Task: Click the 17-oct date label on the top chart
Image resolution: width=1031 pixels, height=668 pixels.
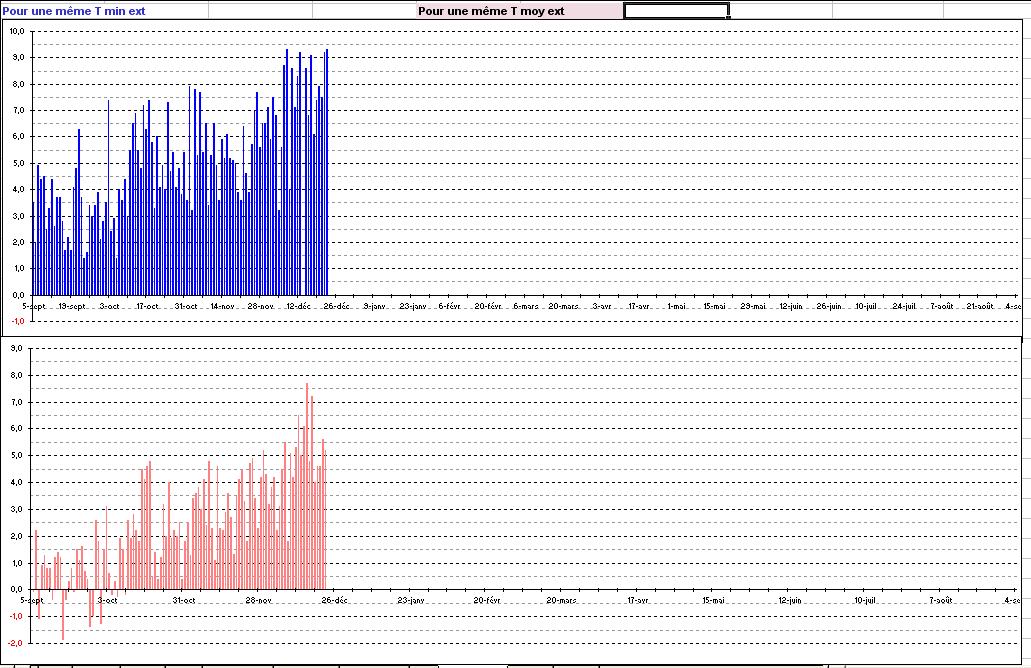Action: (148, 306)
